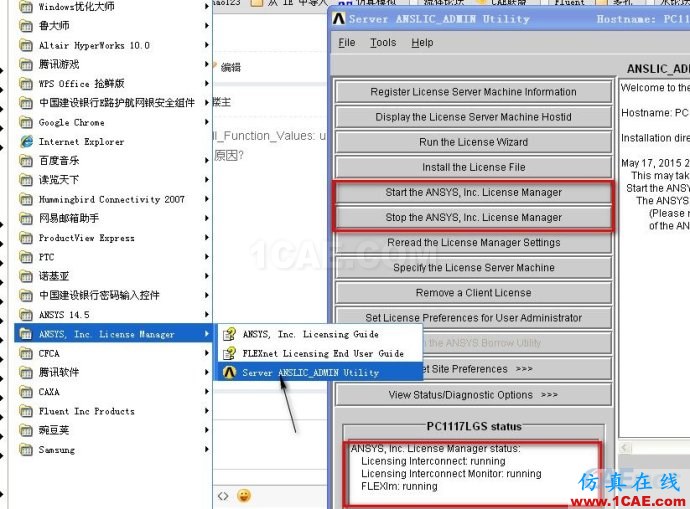
Task: Select the Windows优化大师 menu entry
Action: pyautogui.click(x=114, y=7)
